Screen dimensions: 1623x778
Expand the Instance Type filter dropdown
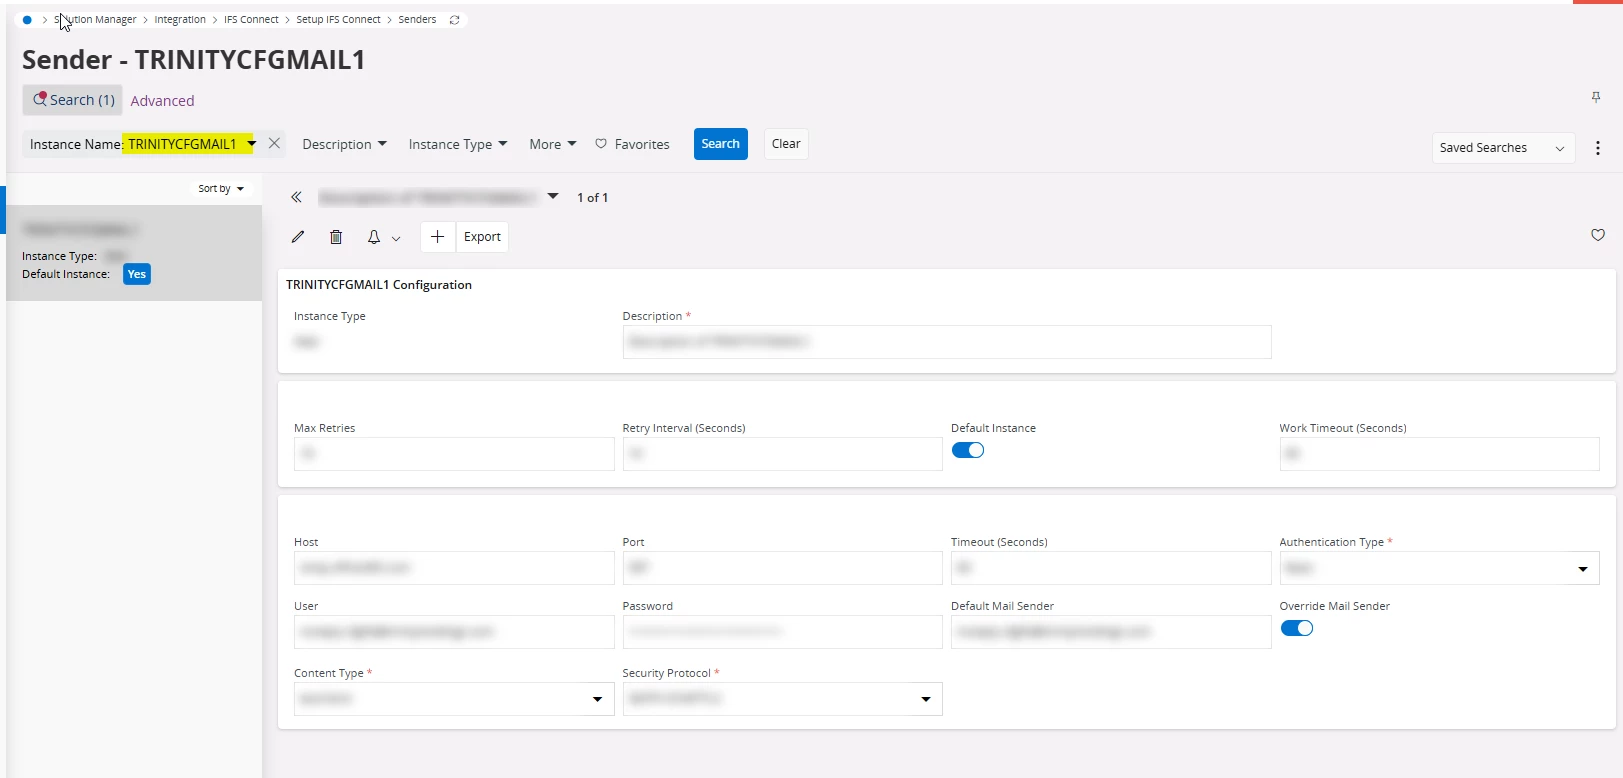click(x=458, y=144)
